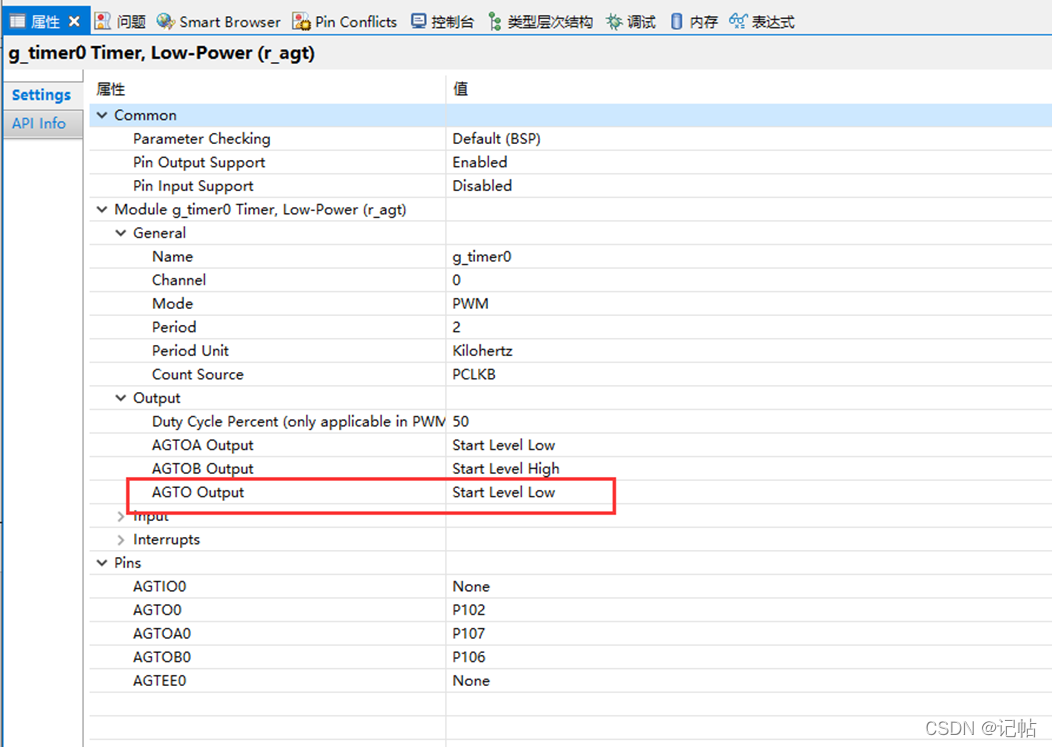The width and height of the screenshot is (1052, 747).
Task: Select the AGTIO0 pin row label
Action: coord(160,586)
